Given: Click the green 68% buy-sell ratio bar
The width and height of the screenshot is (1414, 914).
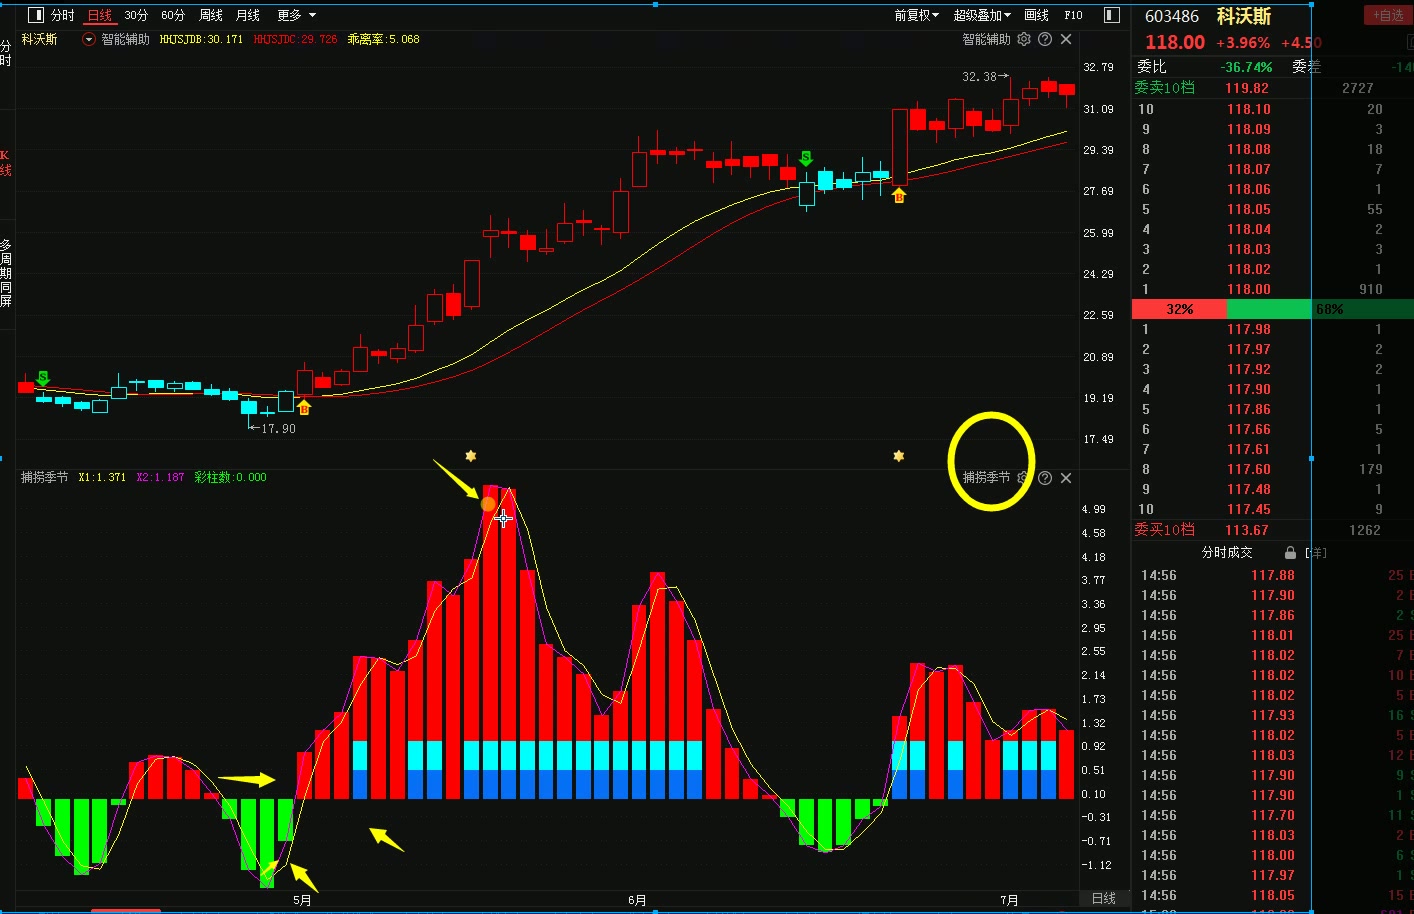Looking at the screenshot, I should (1320, 309).
